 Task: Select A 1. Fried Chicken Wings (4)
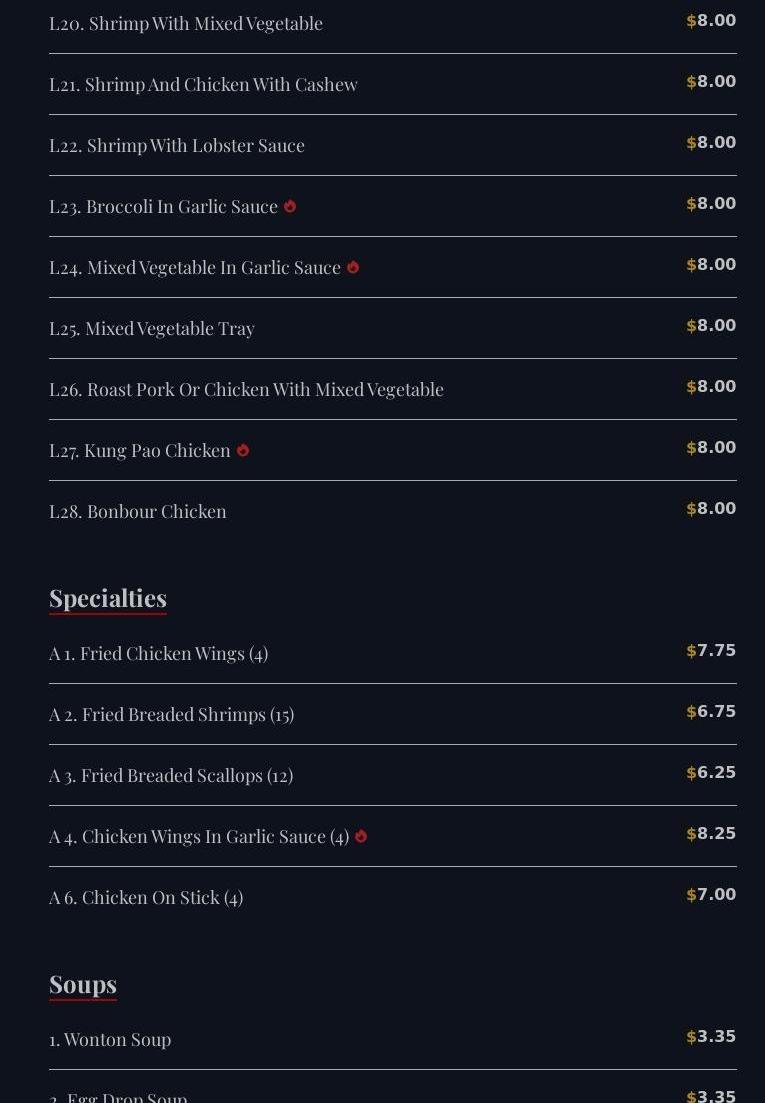(x=158, y=653)
